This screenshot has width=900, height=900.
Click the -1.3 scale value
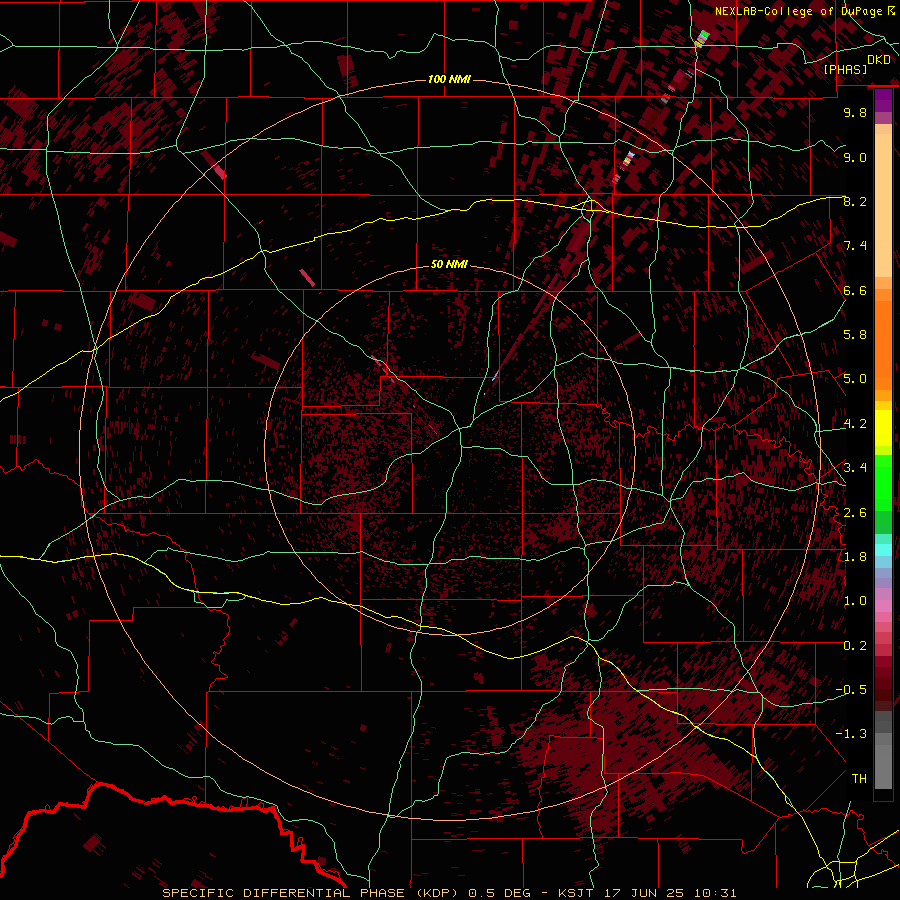click(x=851, y=734)
